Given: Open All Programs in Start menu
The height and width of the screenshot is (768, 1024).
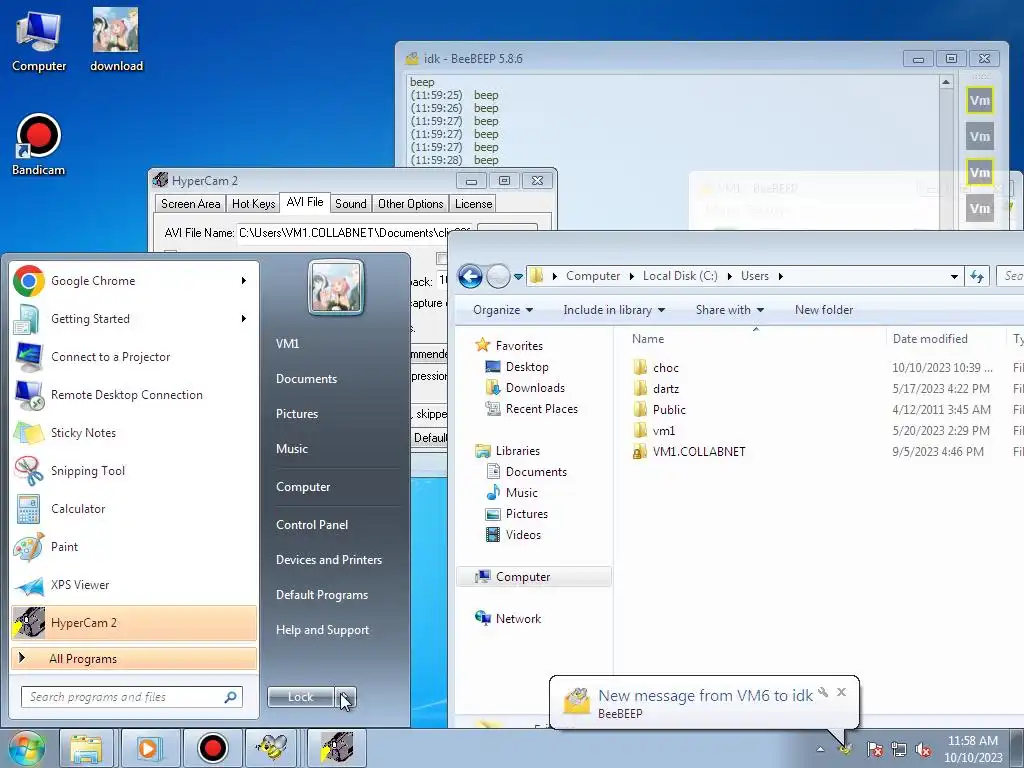Looking at the screenshot, I should [x=134, y=659].
